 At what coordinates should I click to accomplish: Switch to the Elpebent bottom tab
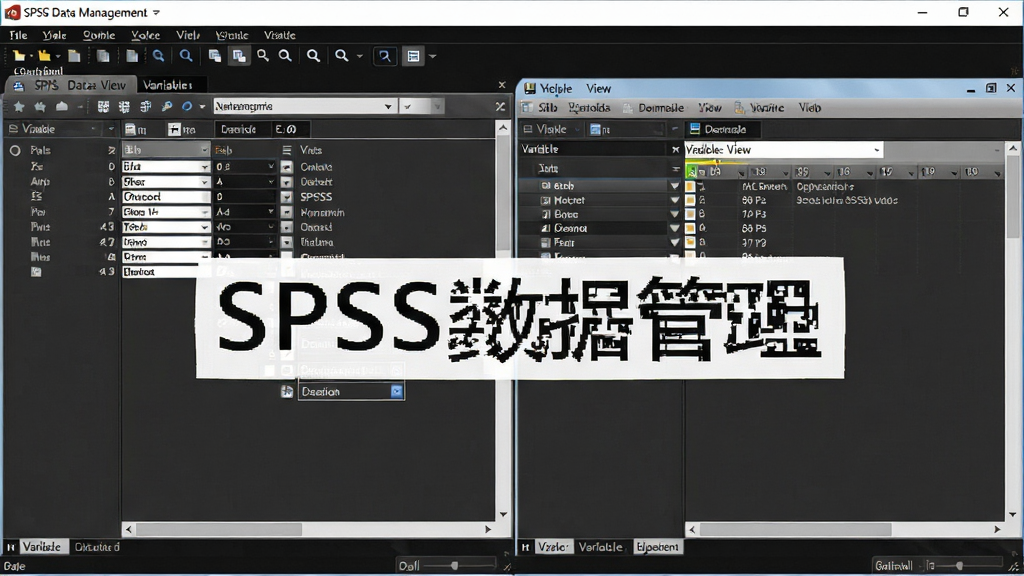tap(658, 547)
